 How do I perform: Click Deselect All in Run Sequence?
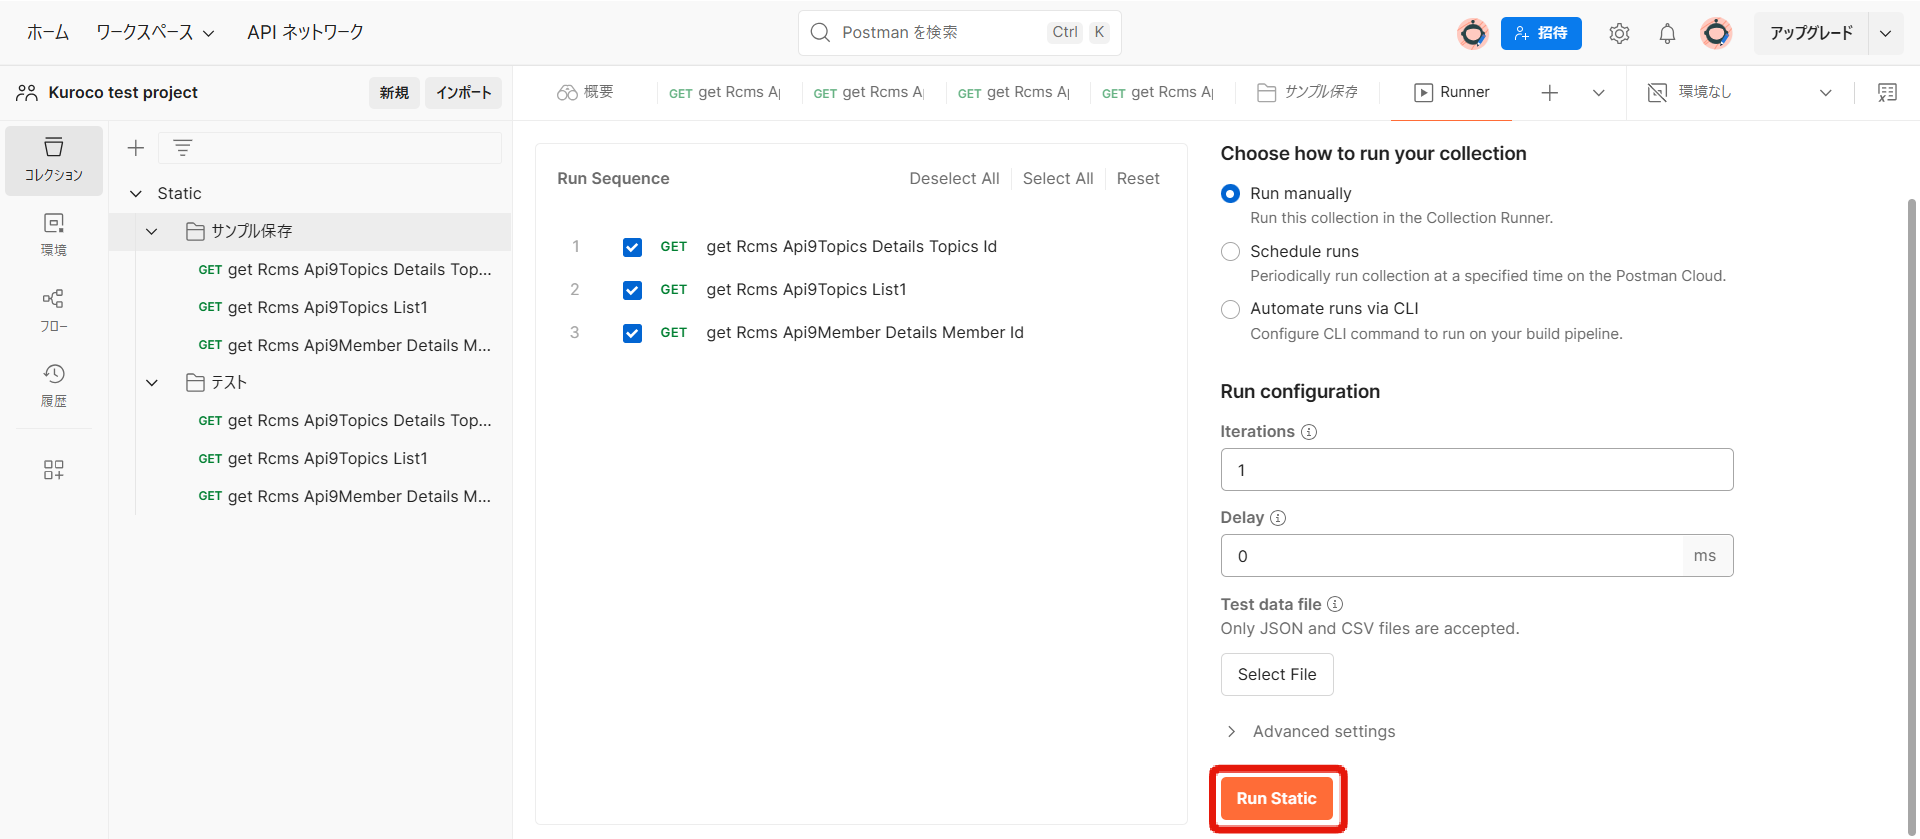pyautogui.click(x=953, y=179)
